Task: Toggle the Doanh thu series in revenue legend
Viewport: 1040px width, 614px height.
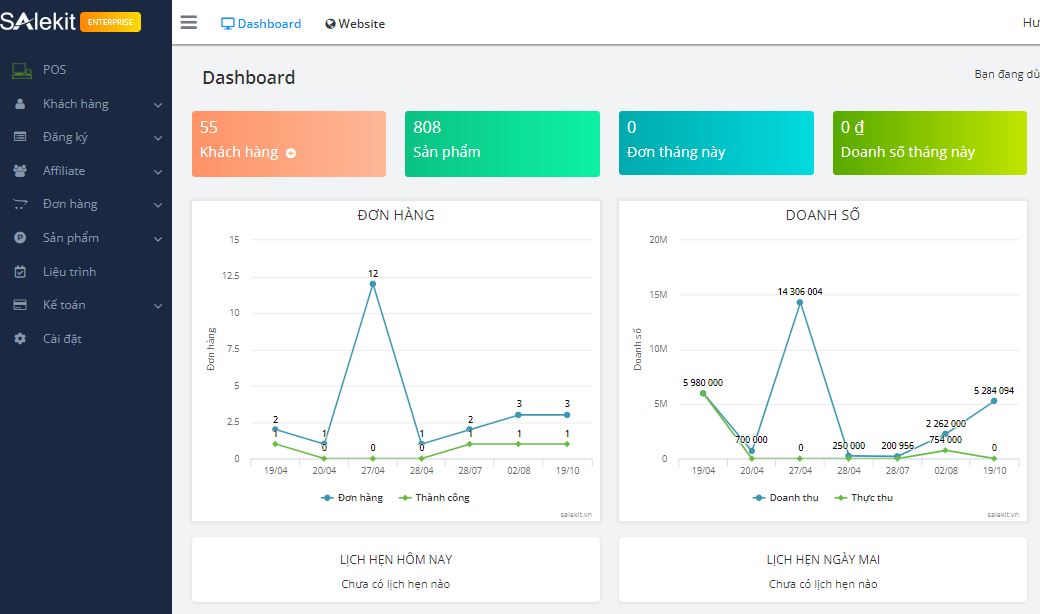Action: click(785, 497)
